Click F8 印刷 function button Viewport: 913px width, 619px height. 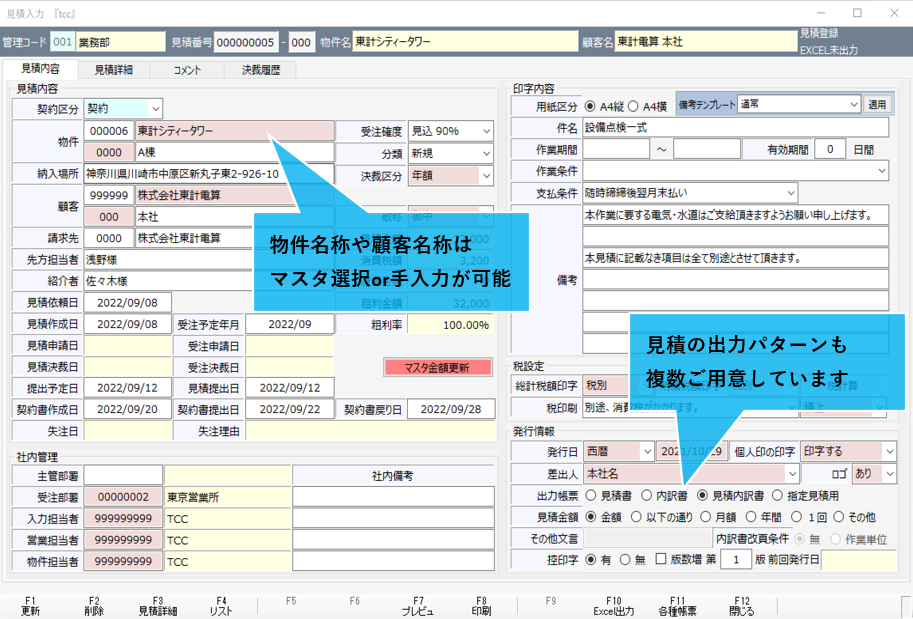click(481, 606)
